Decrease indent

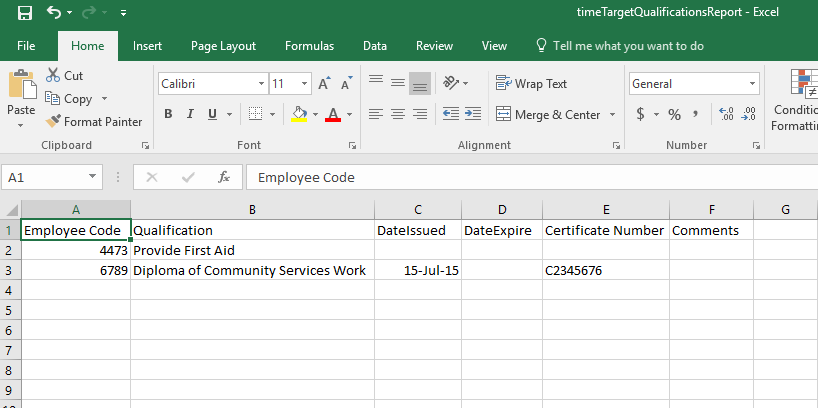pos(451,114)
